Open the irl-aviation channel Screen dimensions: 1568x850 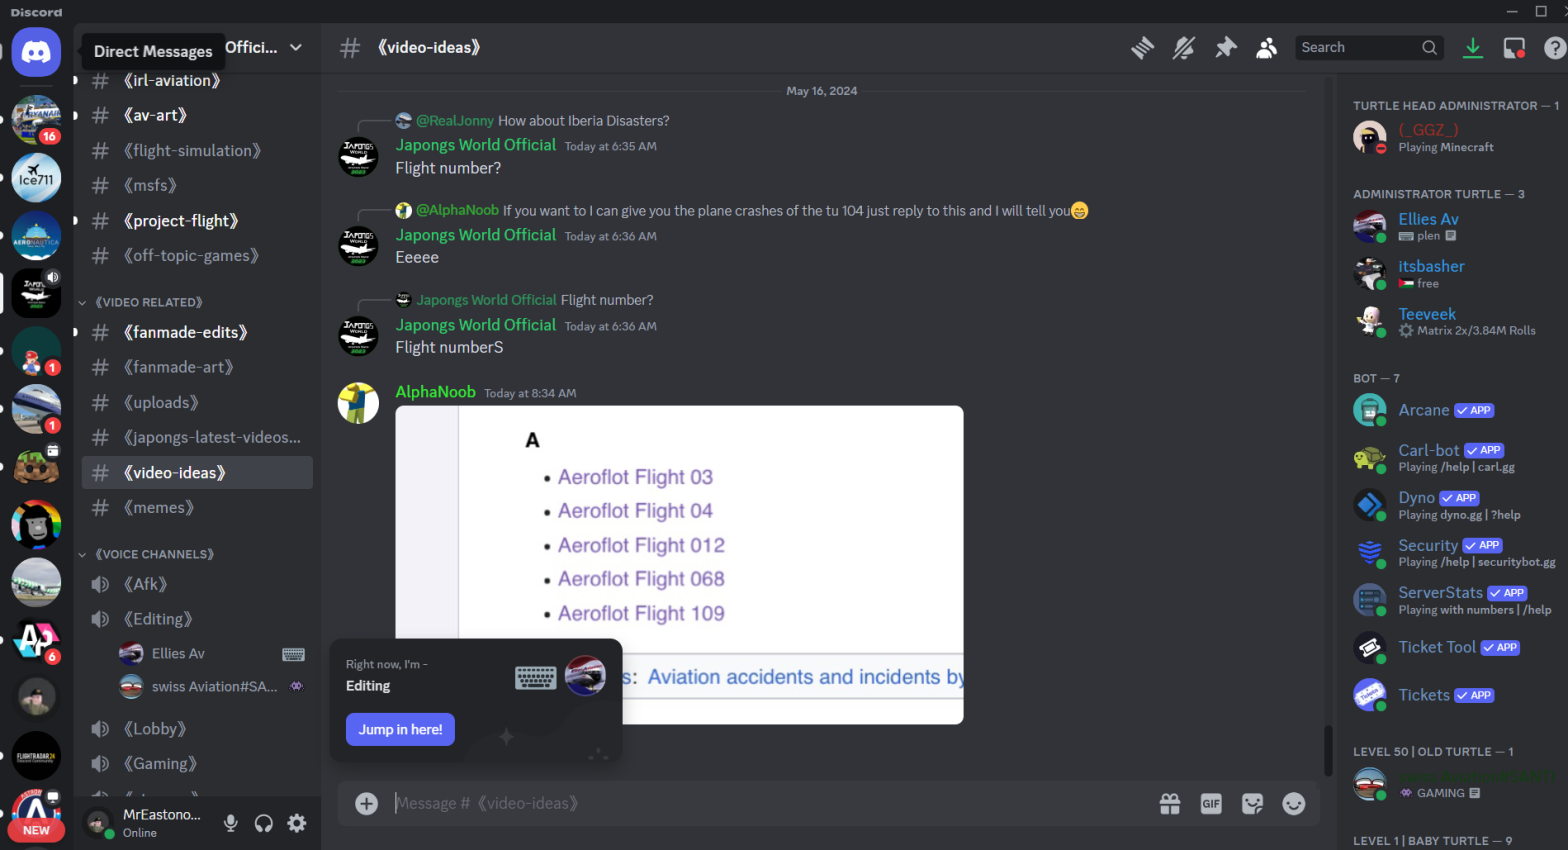[197, 81]
